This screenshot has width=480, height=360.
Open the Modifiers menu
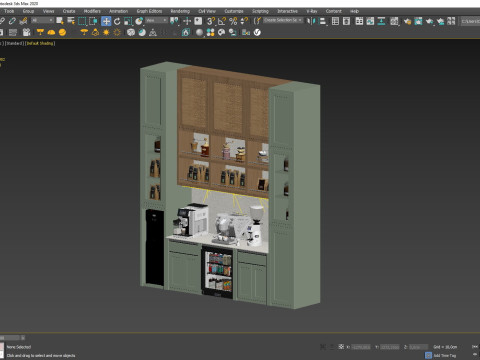point(92,11)
